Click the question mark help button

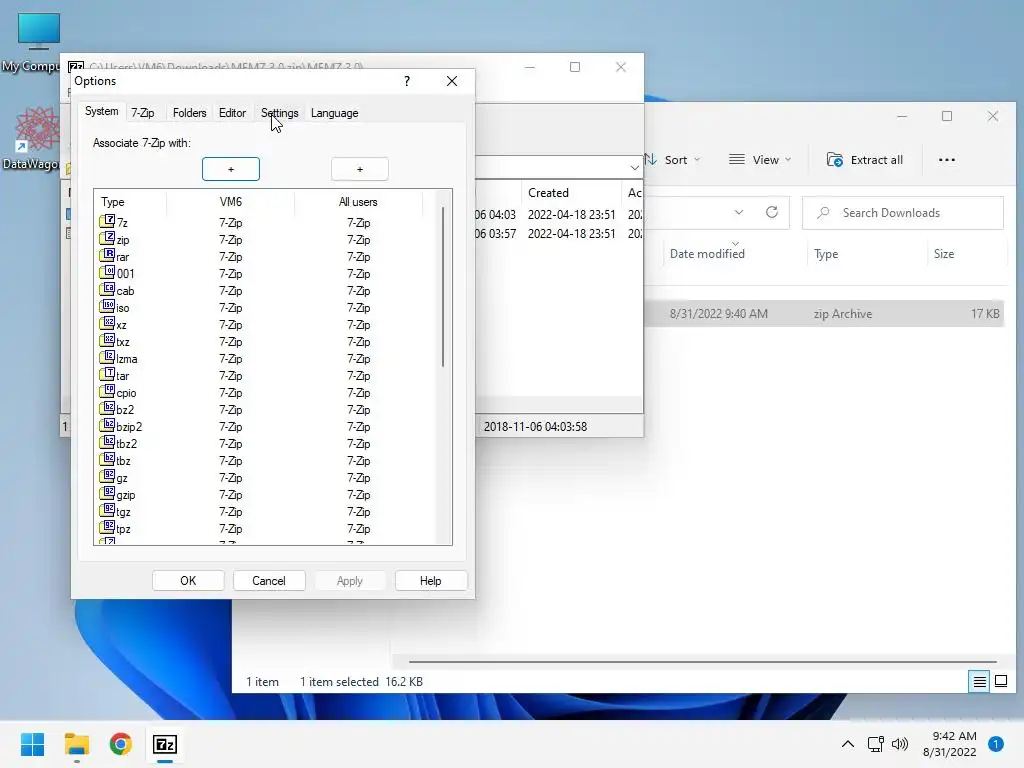[x=407, y=81]
